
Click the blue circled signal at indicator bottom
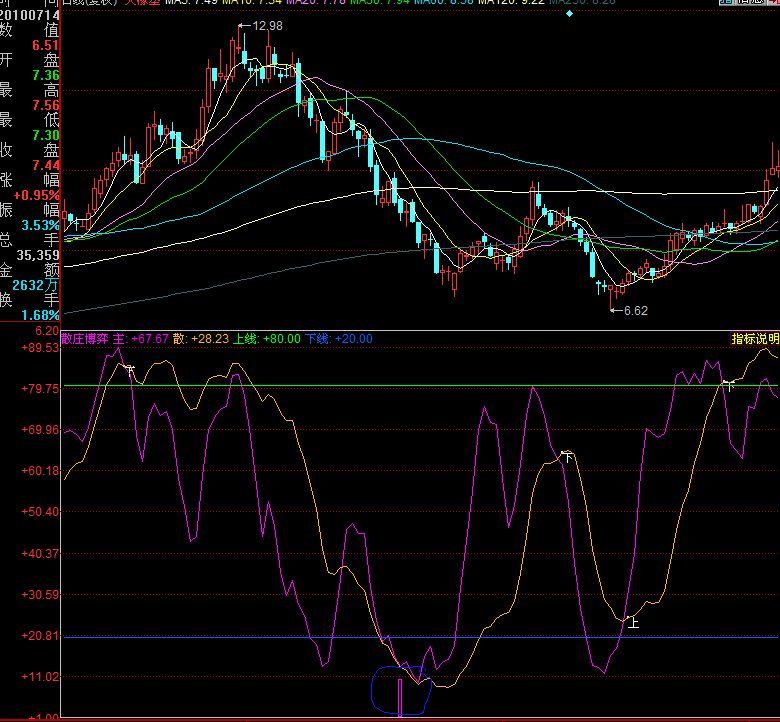pyautogui.click(x=400, y=688)
